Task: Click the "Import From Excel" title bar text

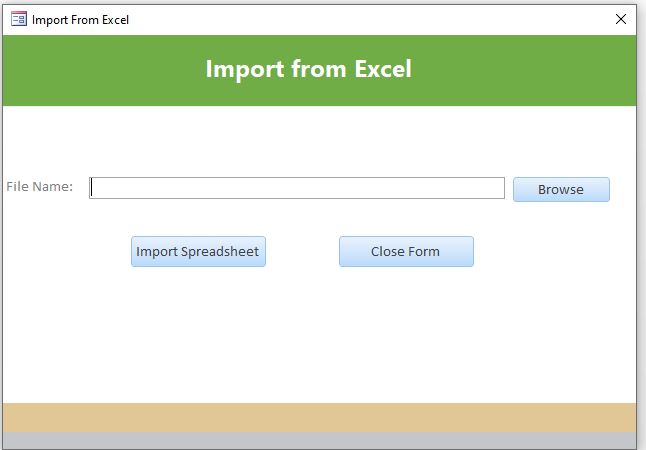Action: pyautogui.click(x=80, y=19)
